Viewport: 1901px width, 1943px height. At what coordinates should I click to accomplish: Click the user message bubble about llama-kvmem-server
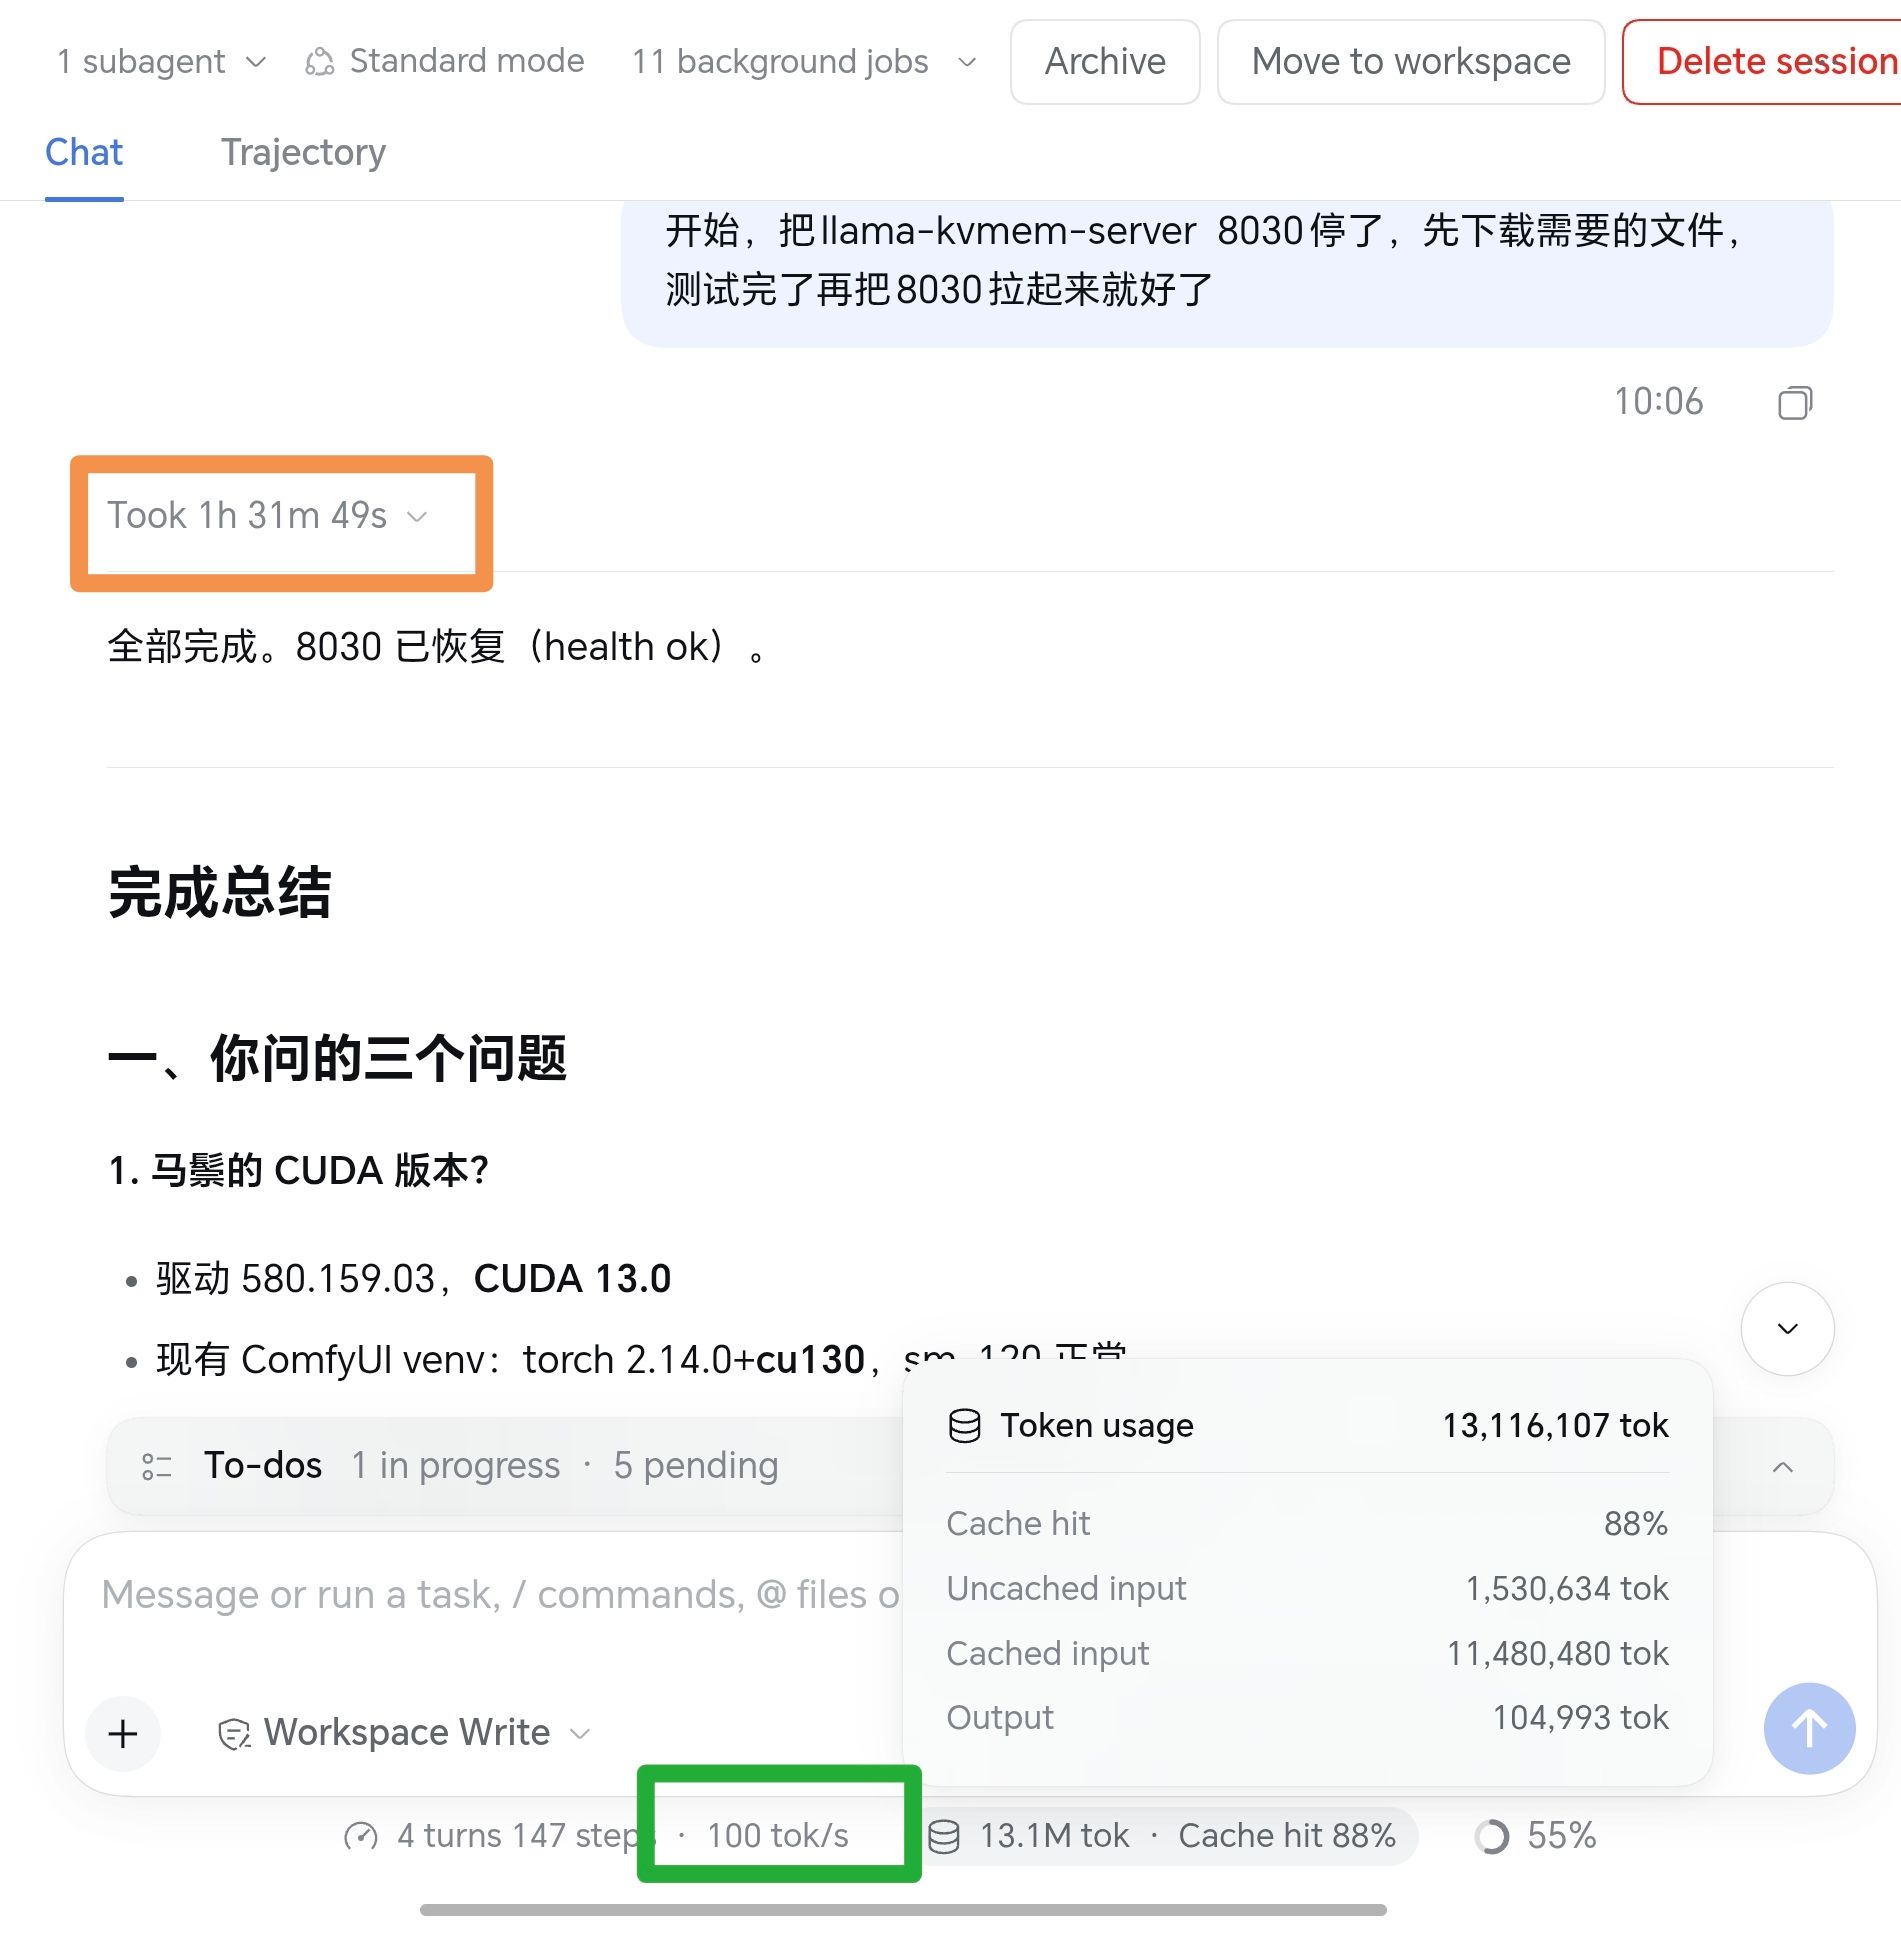(x=1227, y=273)
